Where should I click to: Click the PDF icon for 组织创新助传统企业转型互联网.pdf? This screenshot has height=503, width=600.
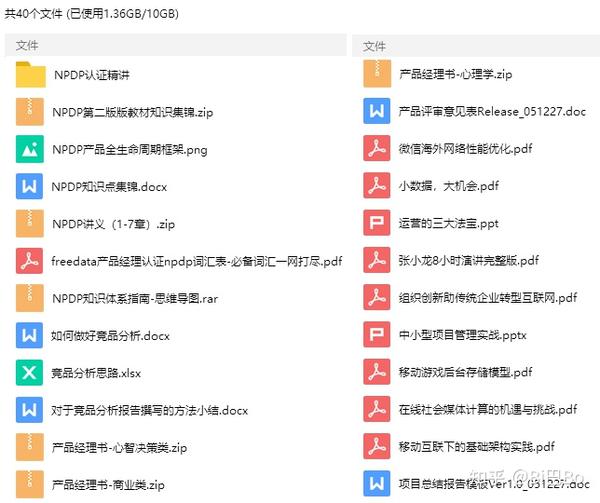click(377, 298)
